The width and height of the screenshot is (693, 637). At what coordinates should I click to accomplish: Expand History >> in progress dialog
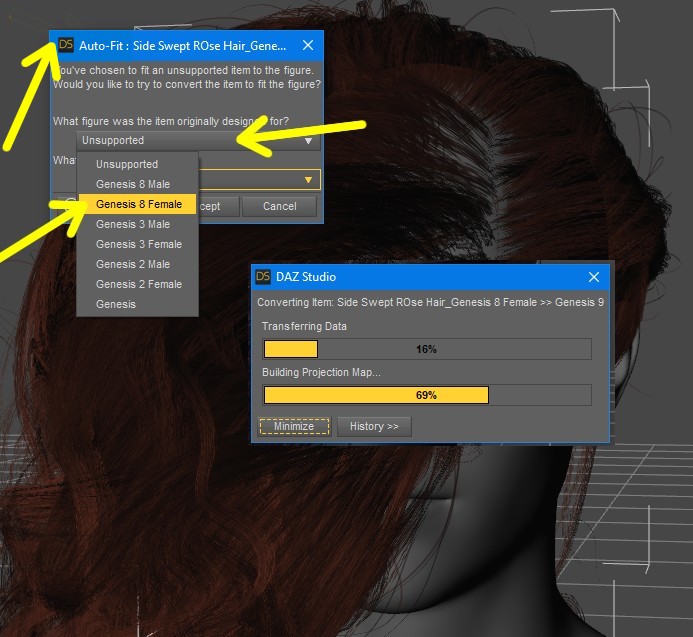click(x=374, y=426)
